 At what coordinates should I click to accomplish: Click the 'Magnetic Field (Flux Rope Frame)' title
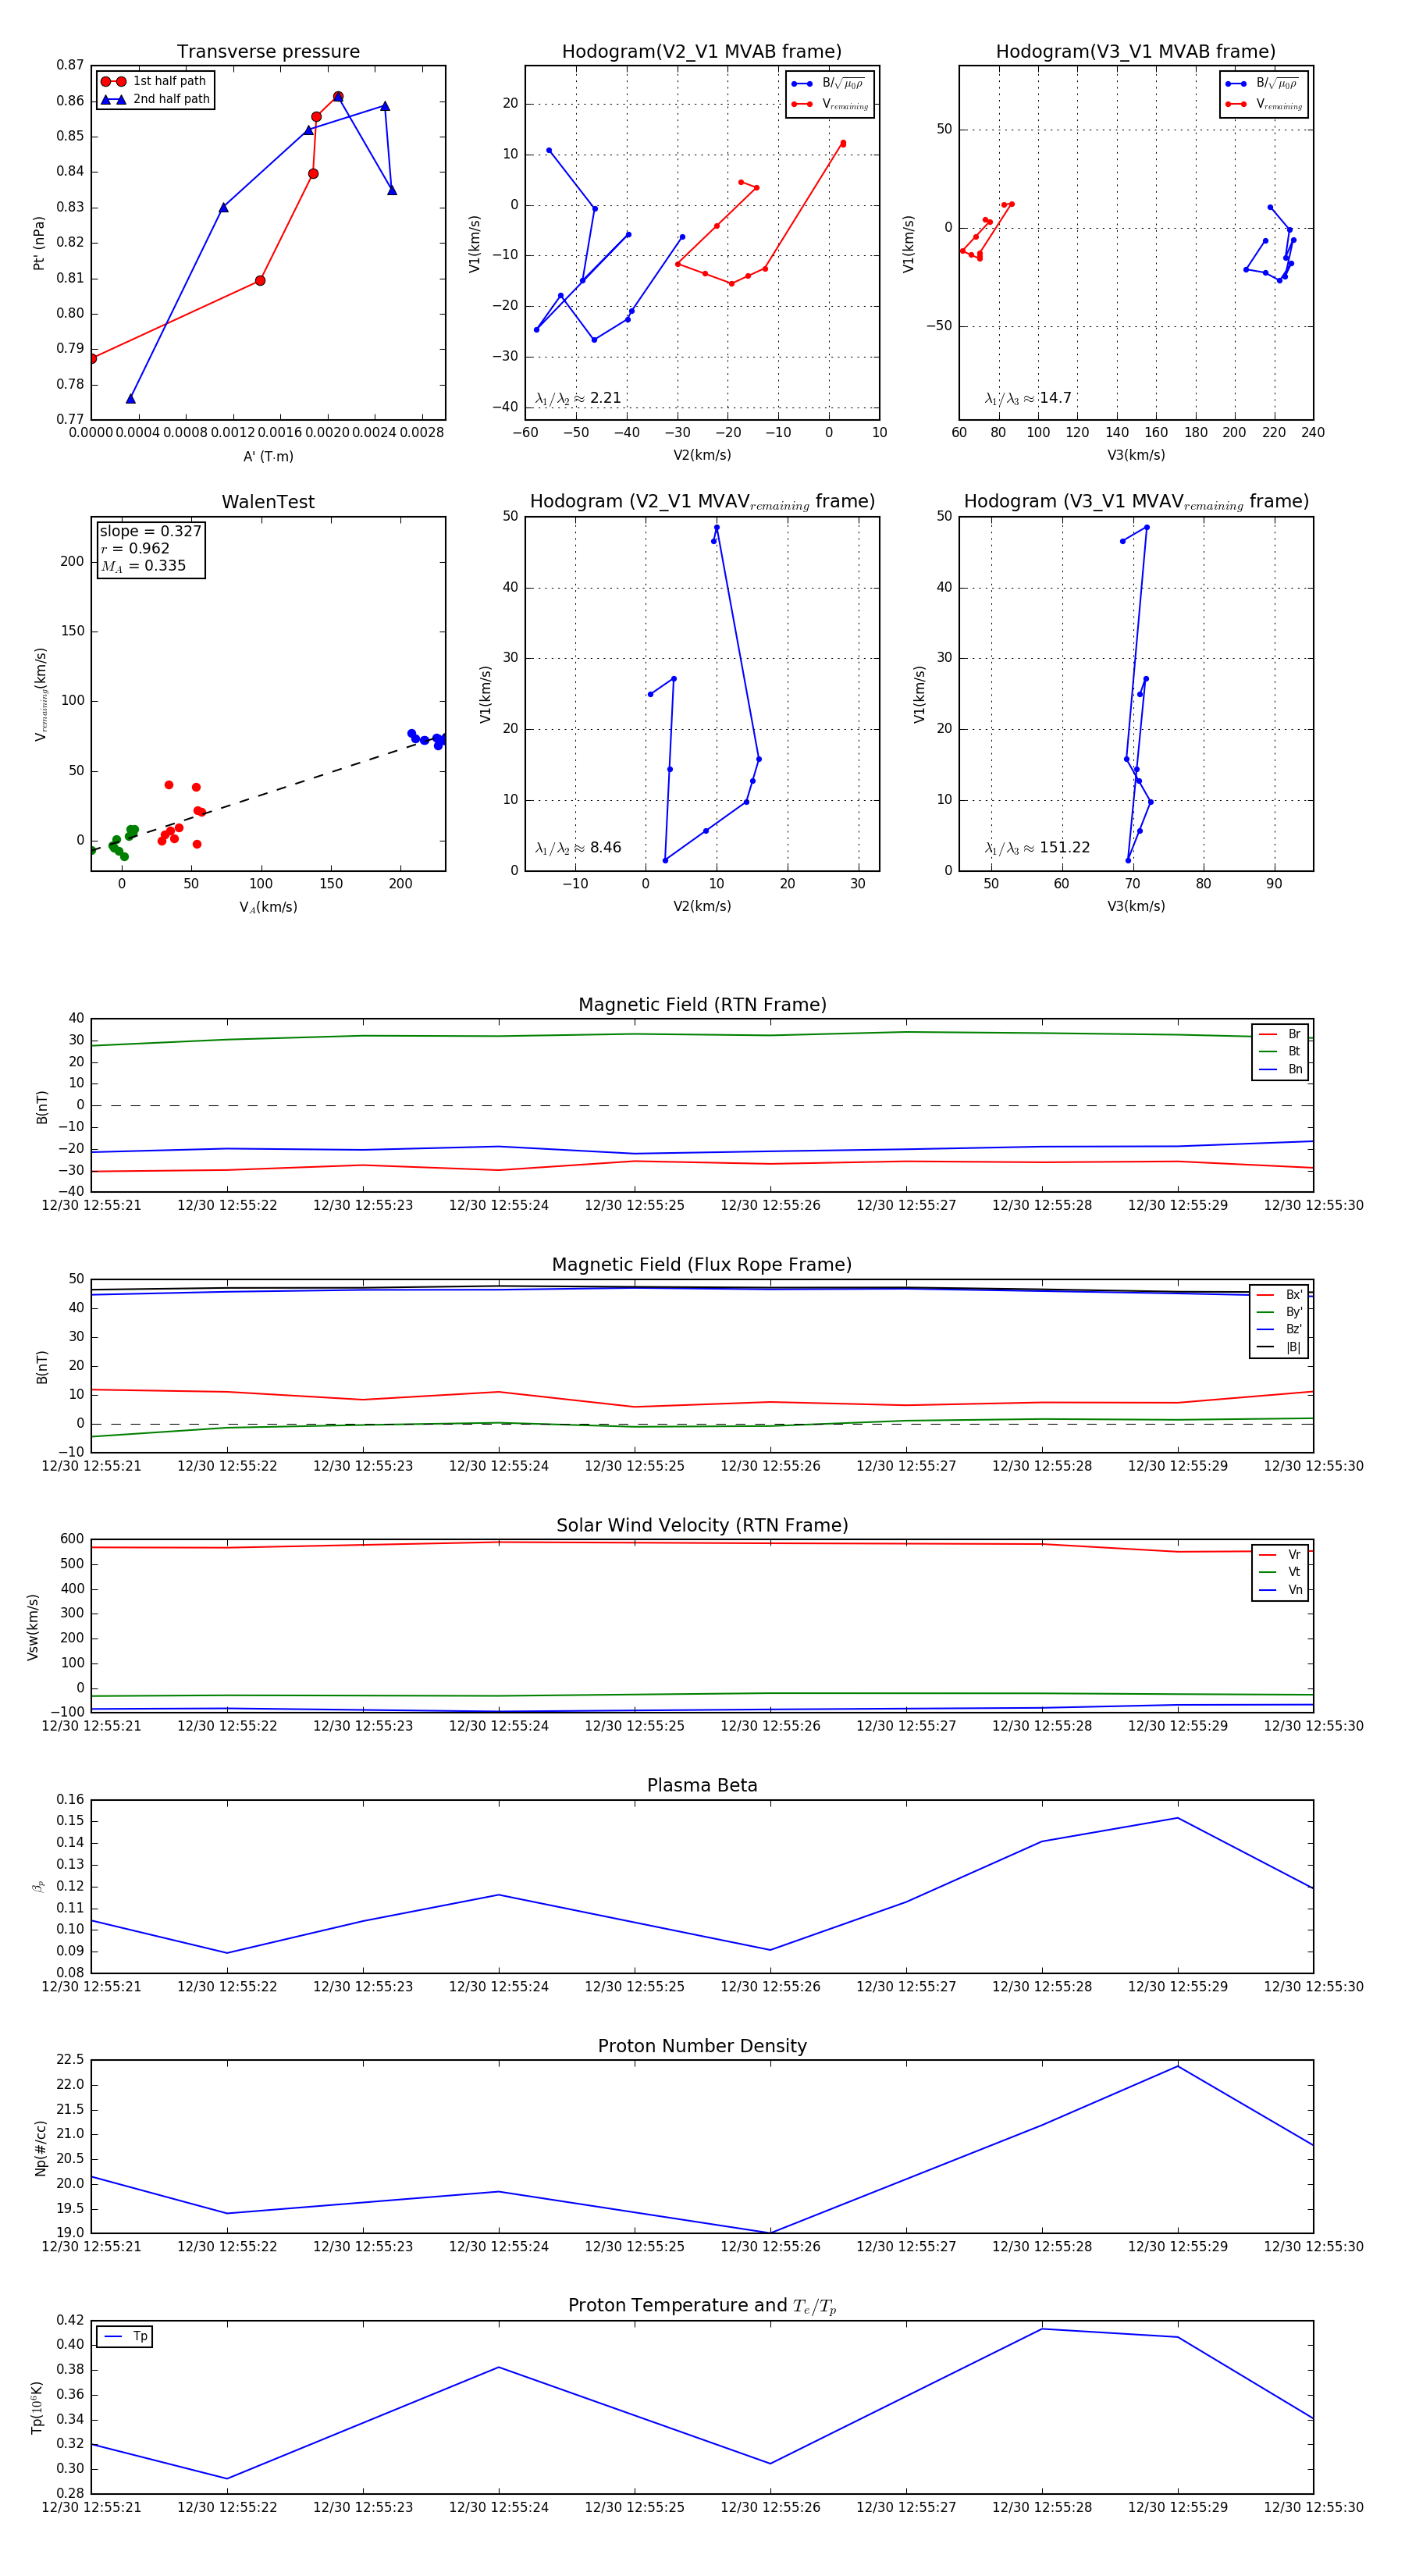point(702,1265)
